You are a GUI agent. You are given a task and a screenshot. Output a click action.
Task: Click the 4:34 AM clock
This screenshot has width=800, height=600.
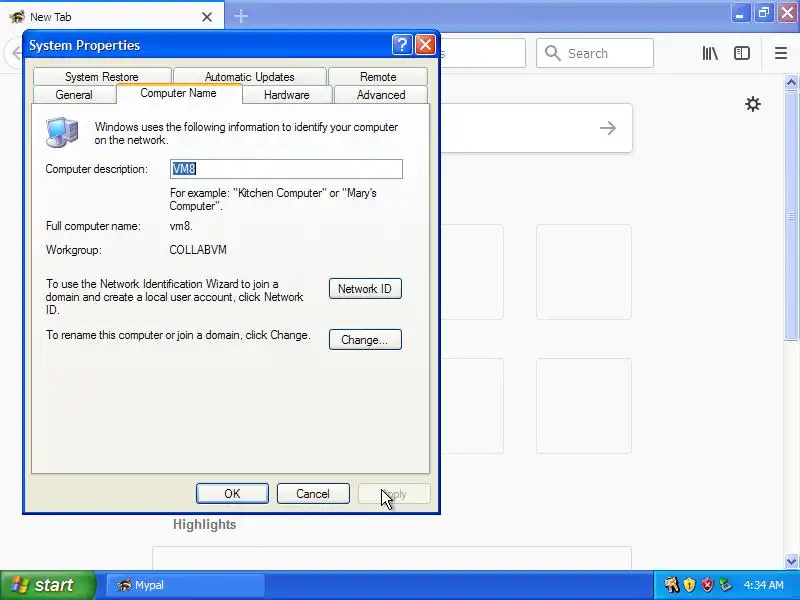(763, 585)
